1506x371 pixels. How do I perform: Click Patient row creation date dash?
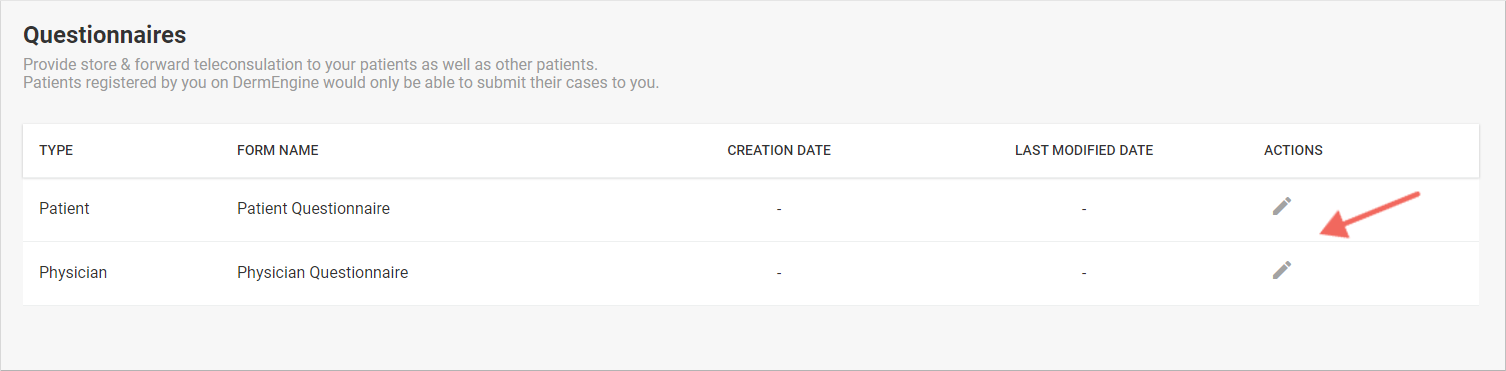click(779, 210)
